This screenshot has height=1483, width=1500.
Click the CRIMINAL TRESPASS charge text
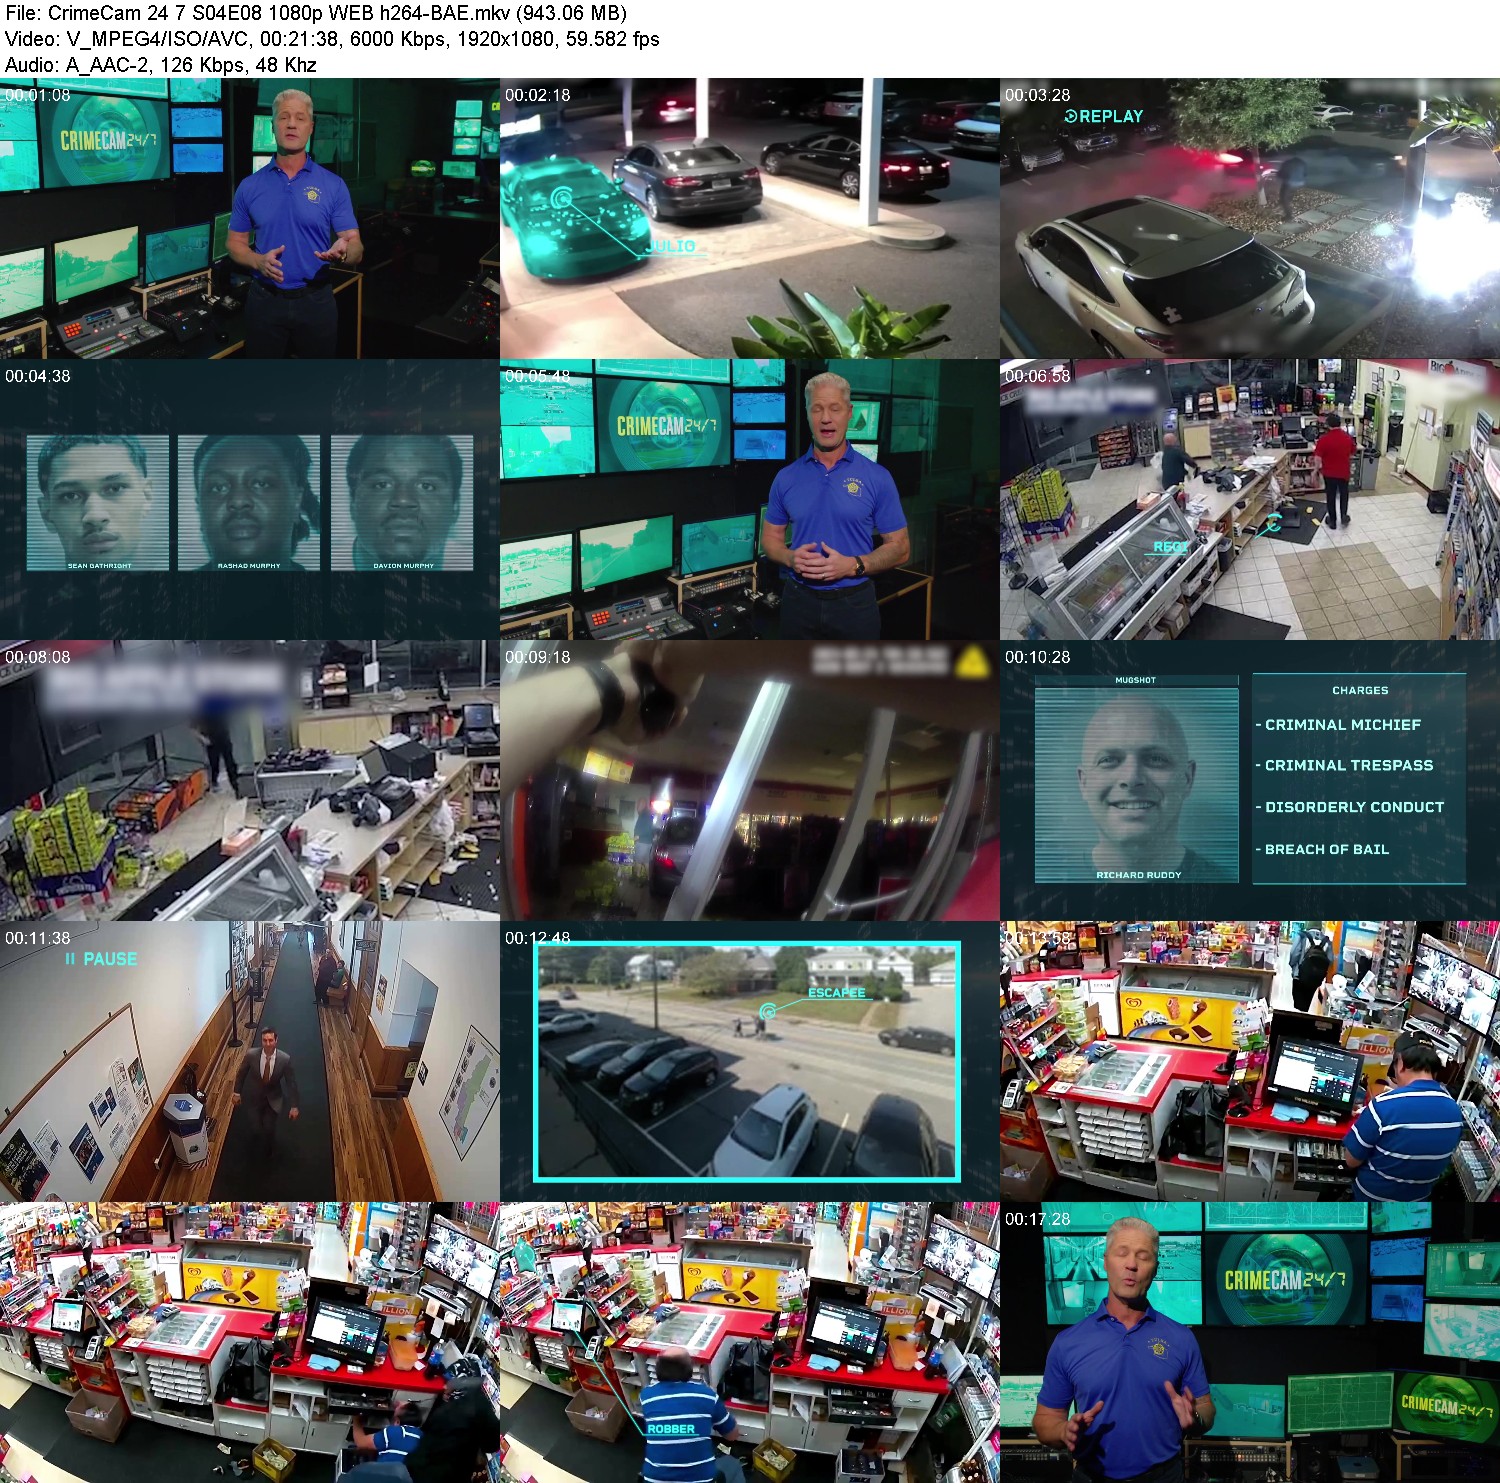tap(1348, 765)
